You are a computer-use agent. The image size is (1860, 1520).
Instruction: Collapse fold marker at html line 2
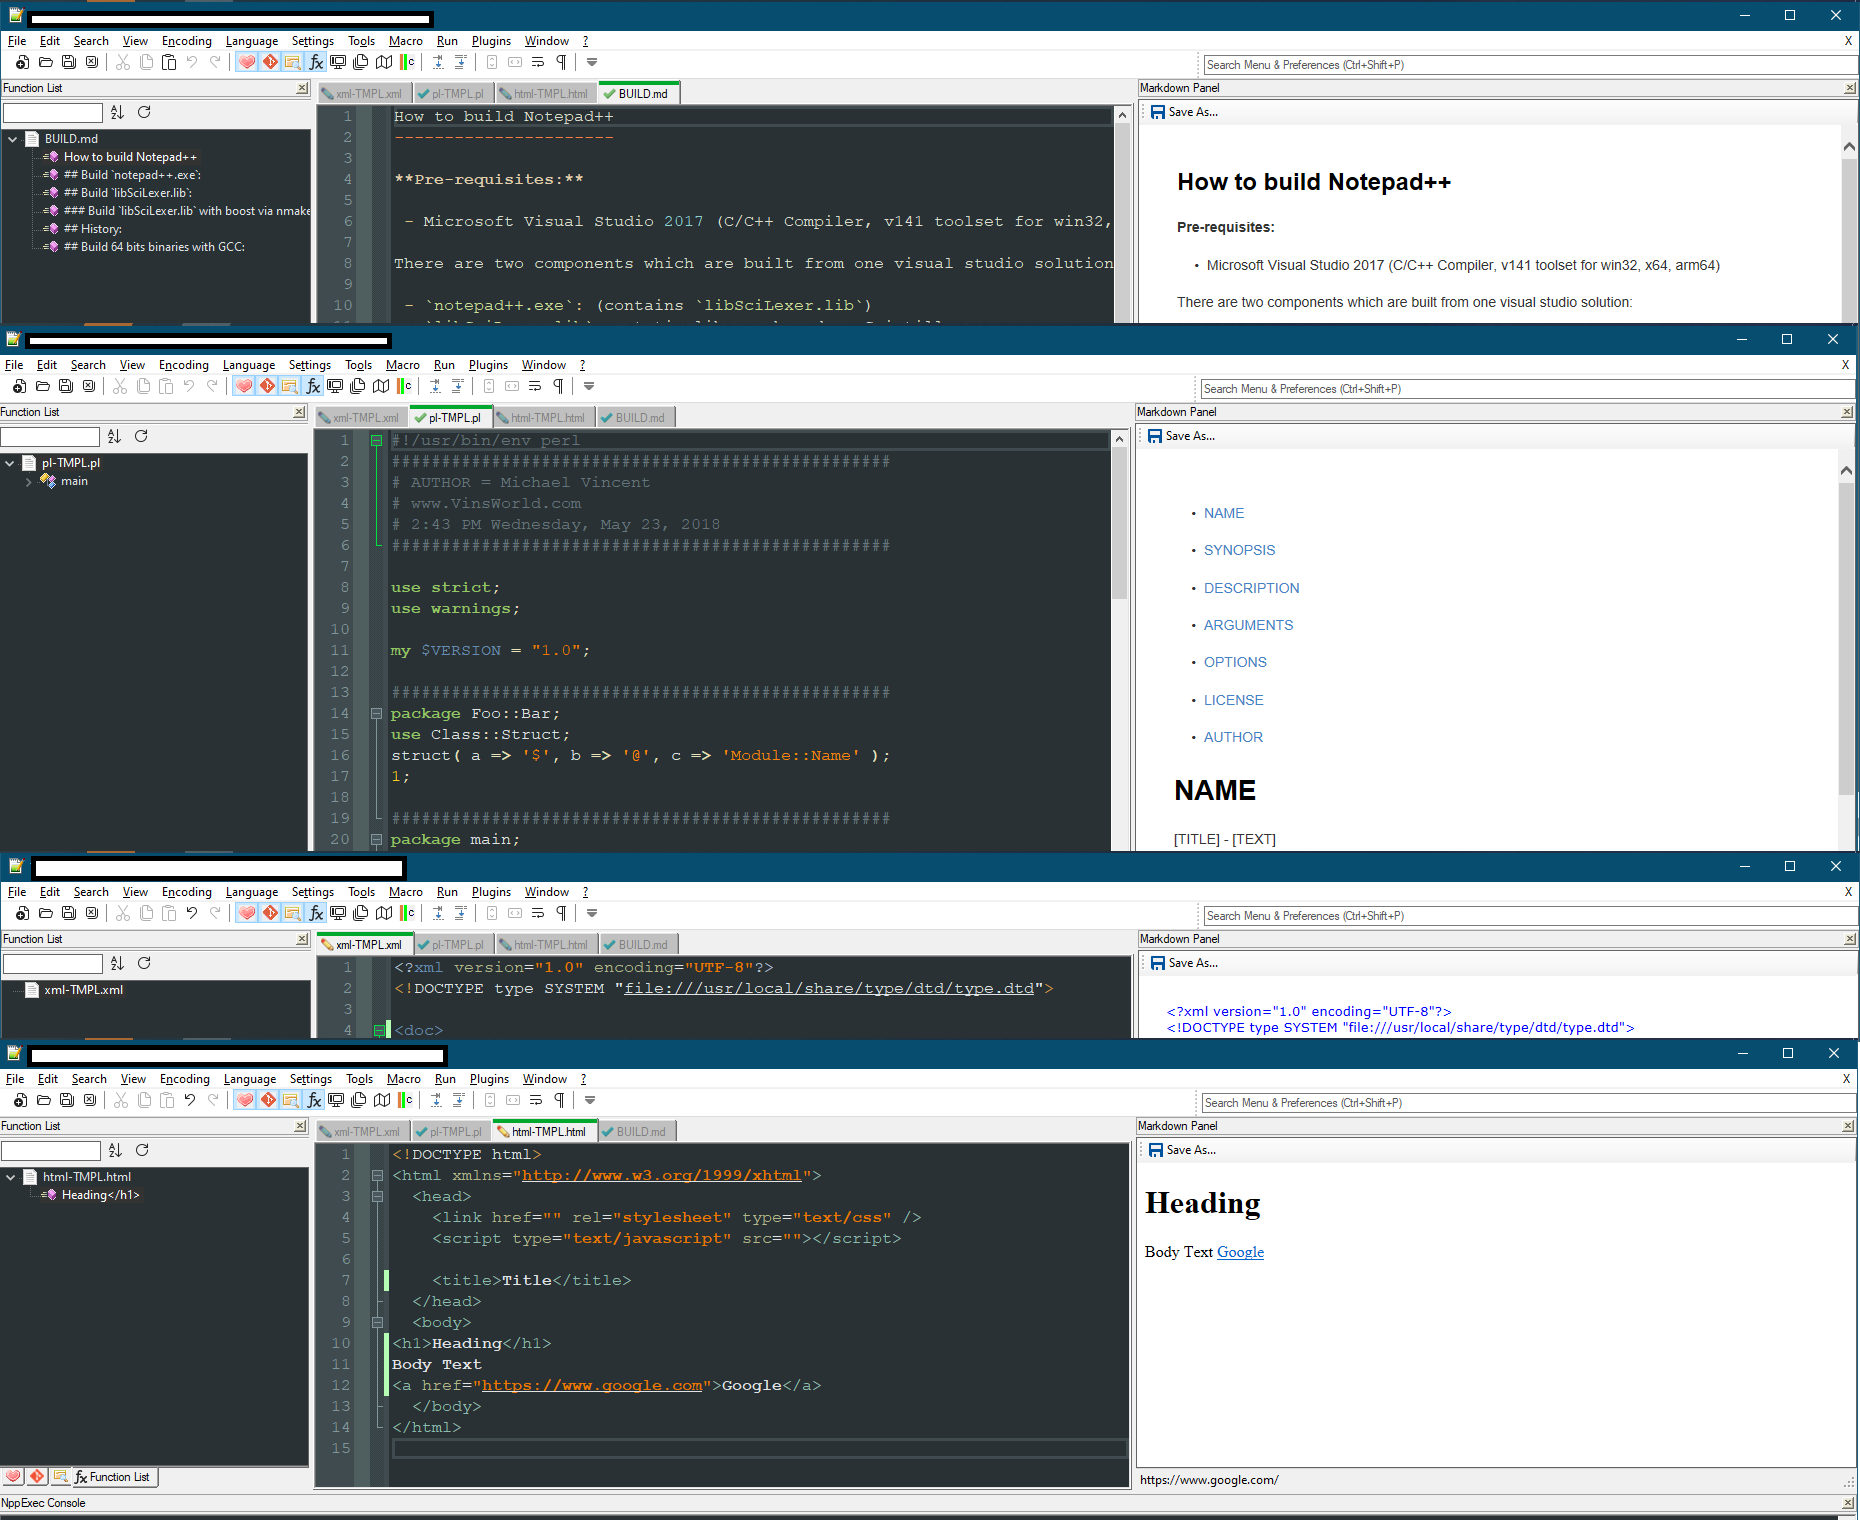[377, 1176]
